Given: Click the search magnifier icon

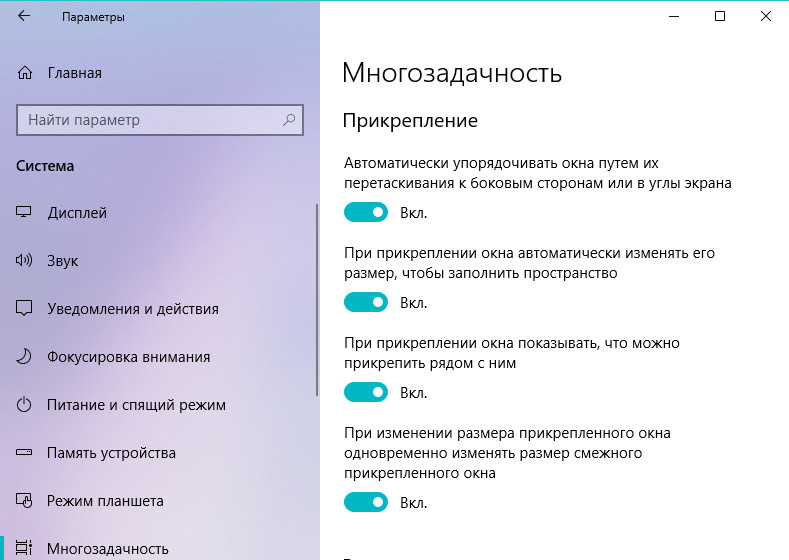Looking at the screenshot, I should click(x=289, y=120).
